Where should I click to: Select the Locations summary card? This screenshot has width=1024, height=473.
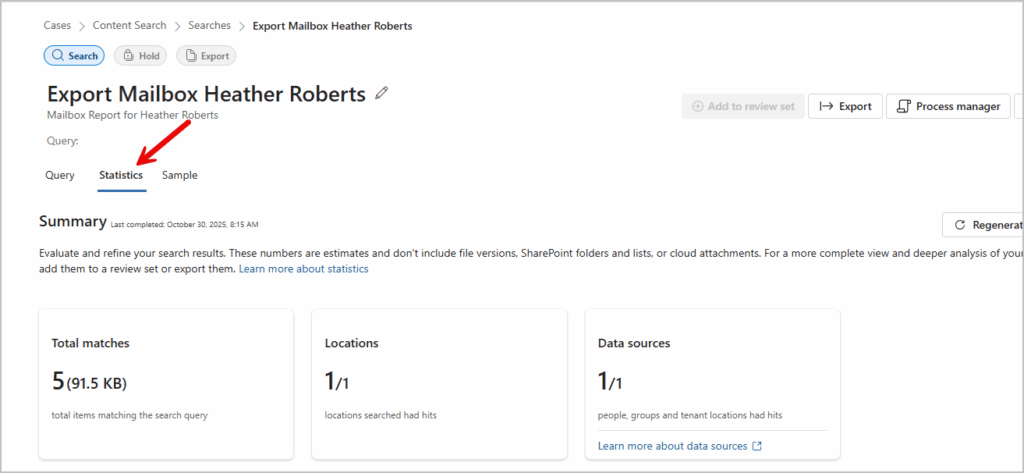439,384
